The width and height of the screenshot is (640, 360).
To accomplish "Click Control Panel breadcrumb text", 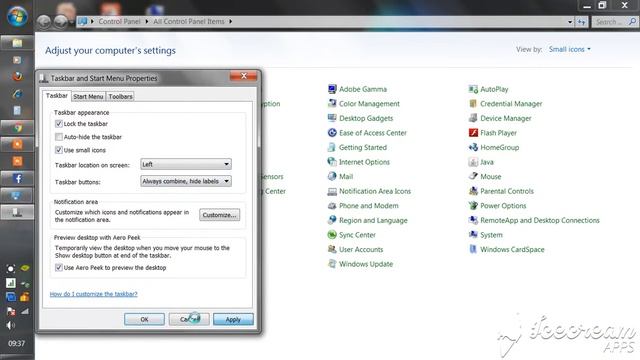I will (x=119, y=21).
